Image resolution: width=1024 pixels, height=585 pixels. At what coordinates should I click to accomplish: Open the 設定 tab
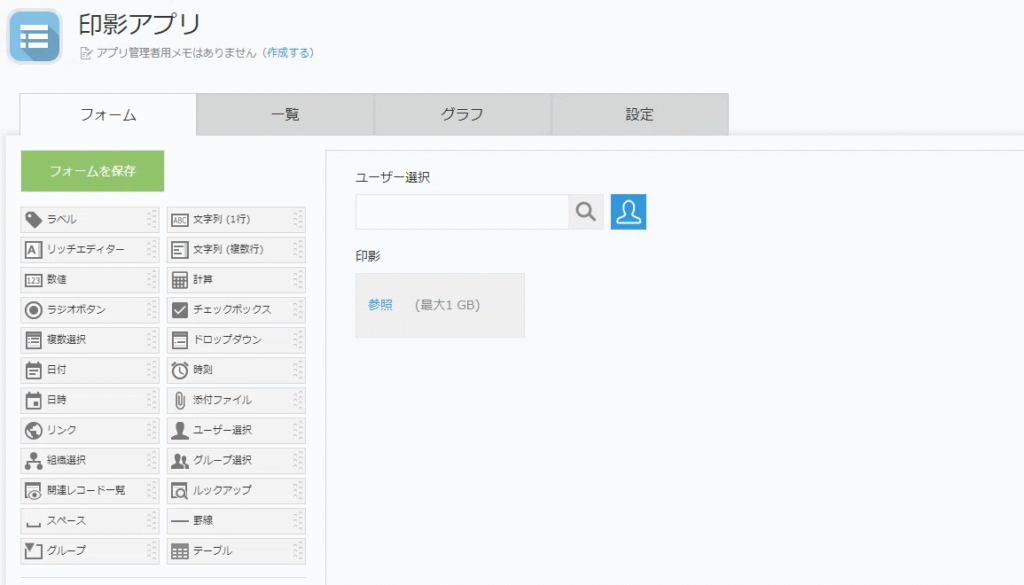coord(639,114)
